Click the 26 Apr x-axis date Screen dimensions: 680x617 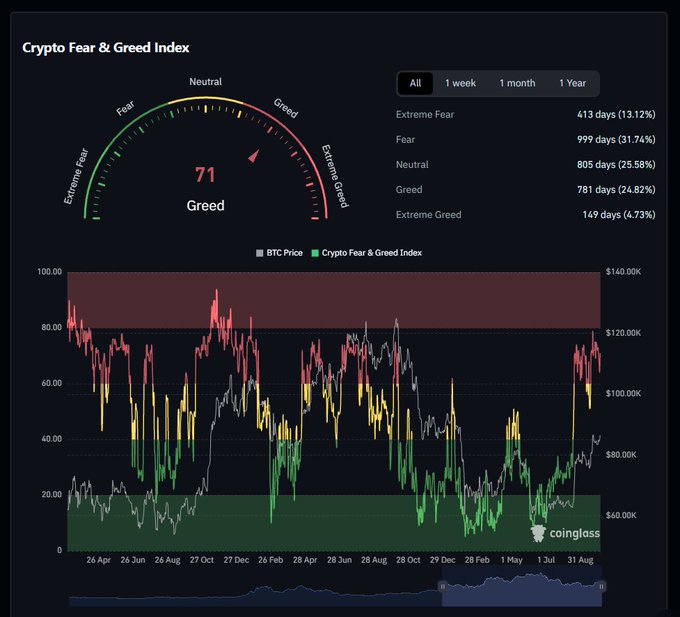(x=98, y=560)
